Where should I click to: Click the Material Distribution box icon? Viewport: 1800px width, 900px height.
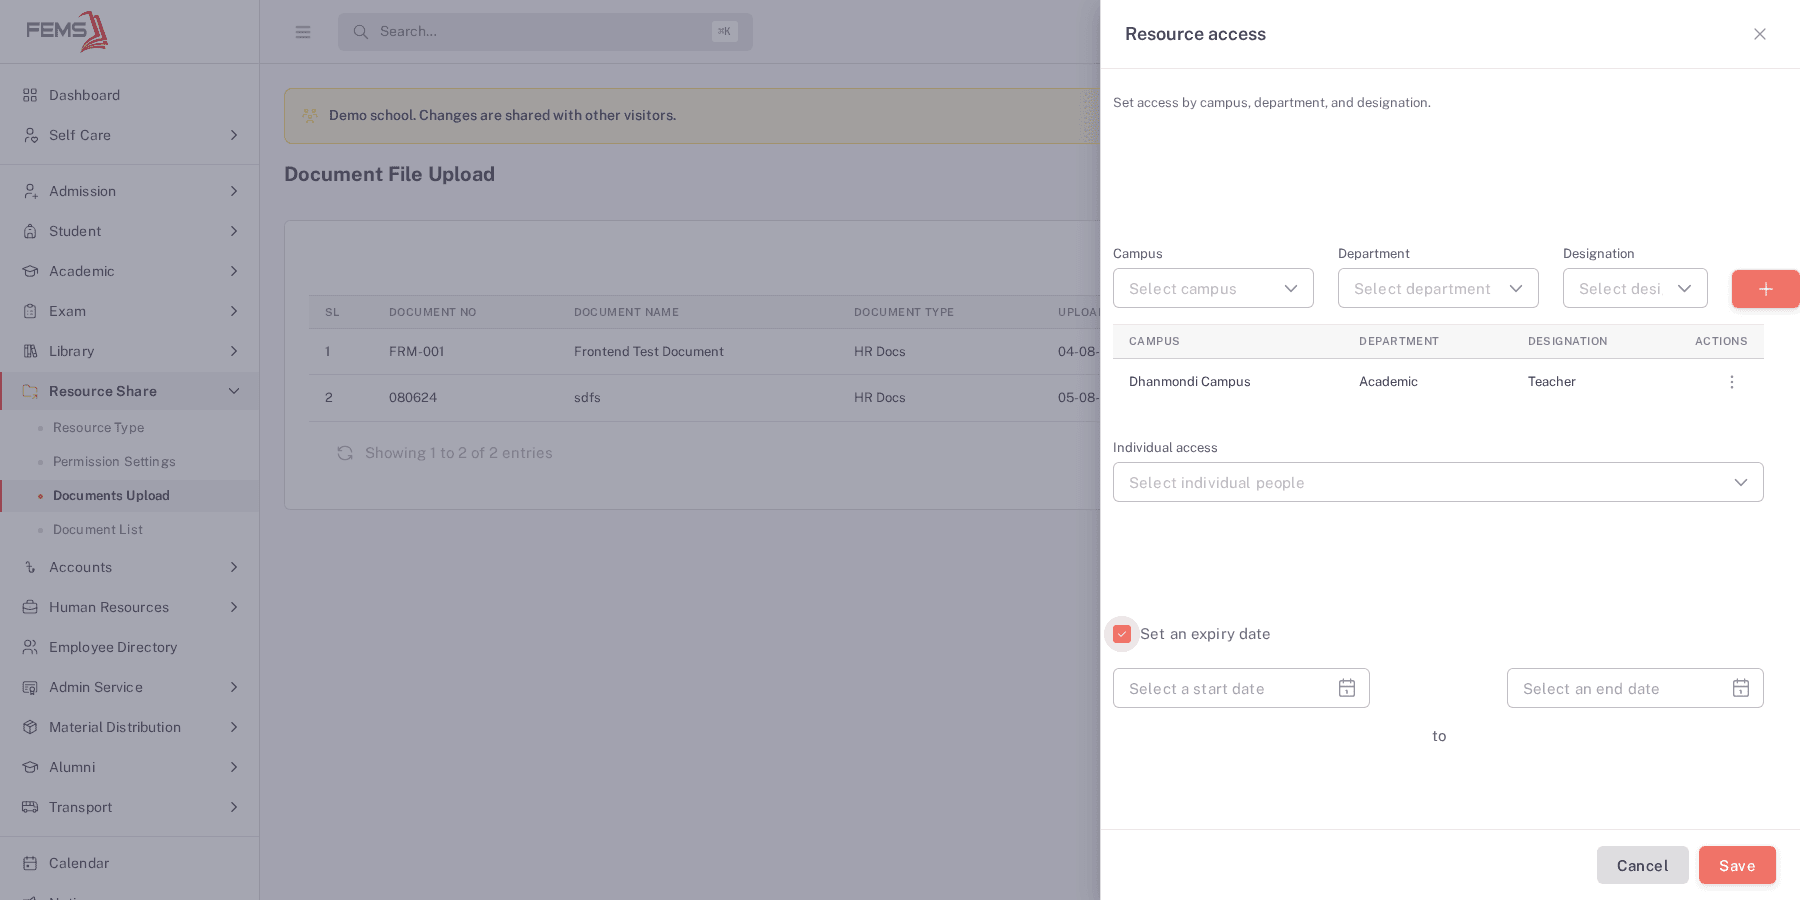coord(30,727)
